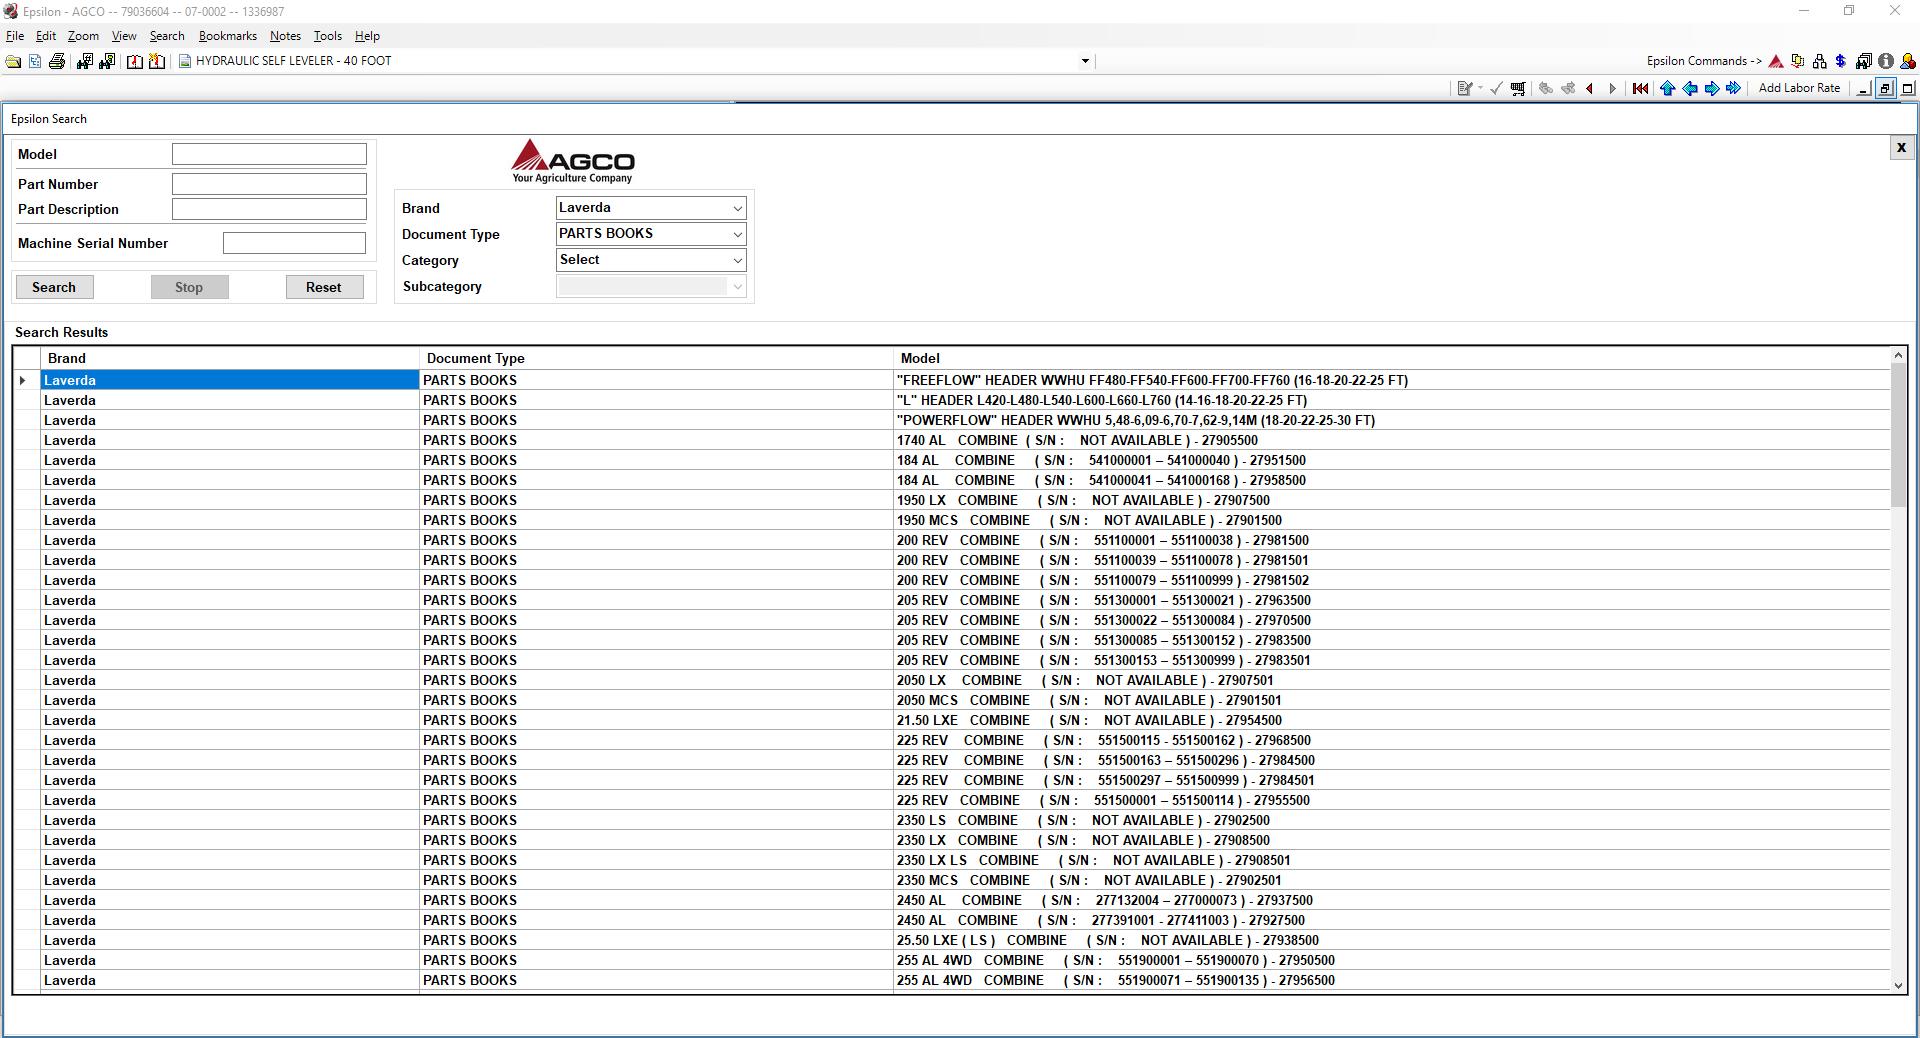The height and width of the screenshot is (1038, 1920).
Task: Click the notes pencil icon
Action: (1465, 88)
